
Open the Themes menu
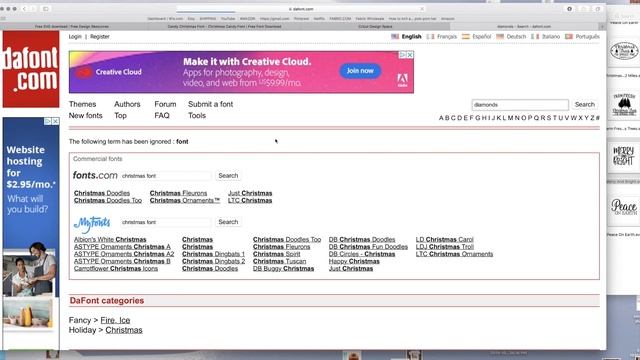click(82, 104)
